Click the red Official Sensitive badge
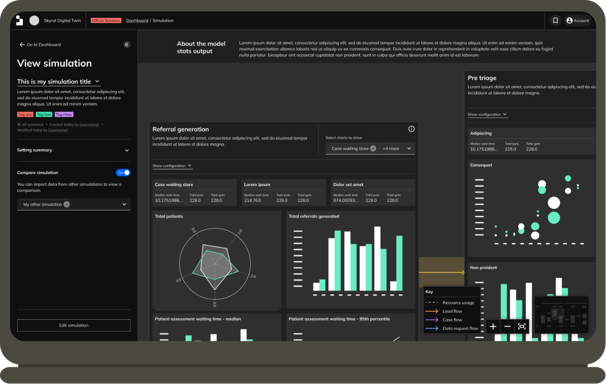This screenshot has height=384, width=606. point(106,20)
